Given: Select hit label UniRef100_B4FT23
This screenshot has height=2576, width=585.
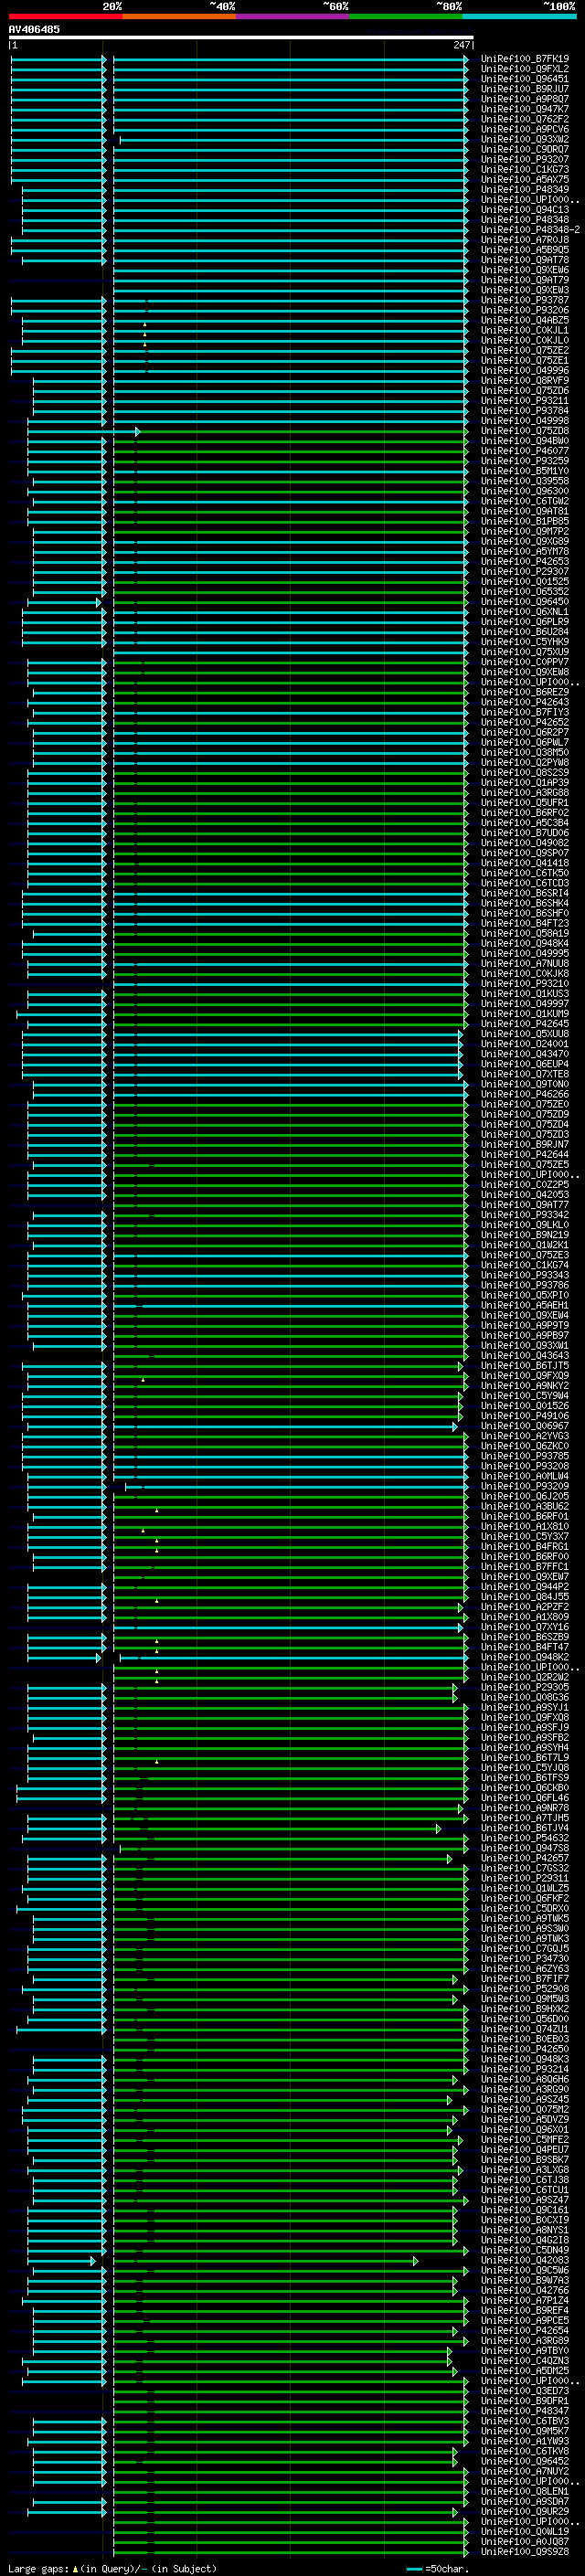Looking at the screenshot, I should [525, 923].
